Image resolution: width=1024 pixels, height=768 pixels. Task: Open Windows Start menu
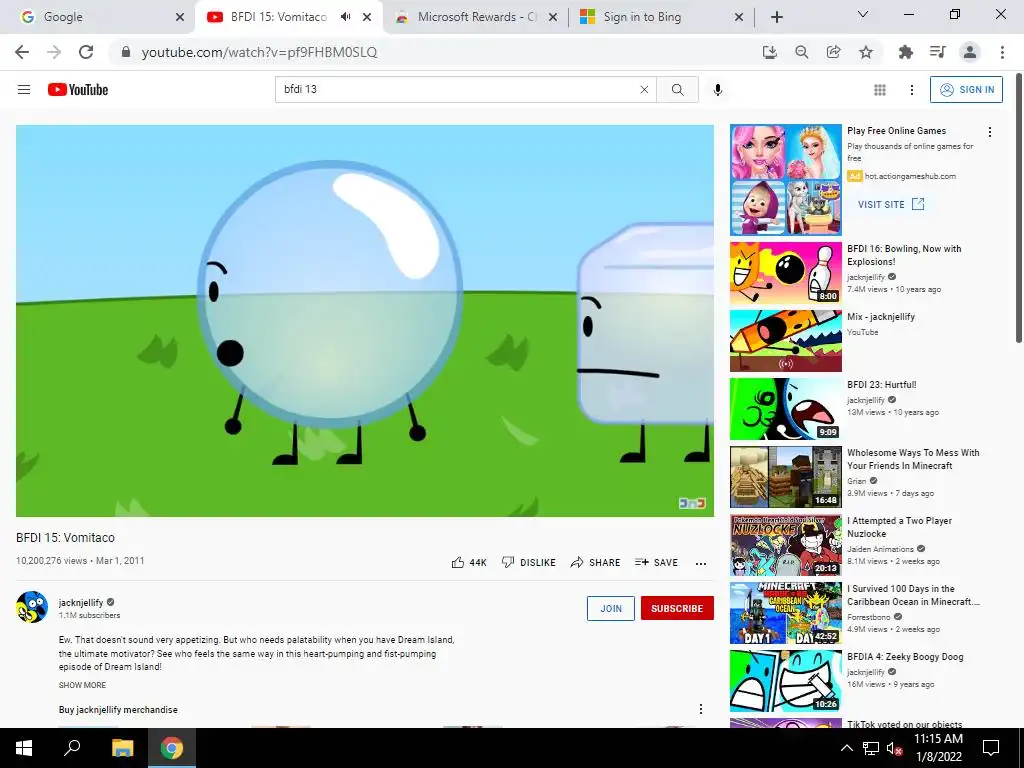24,748
